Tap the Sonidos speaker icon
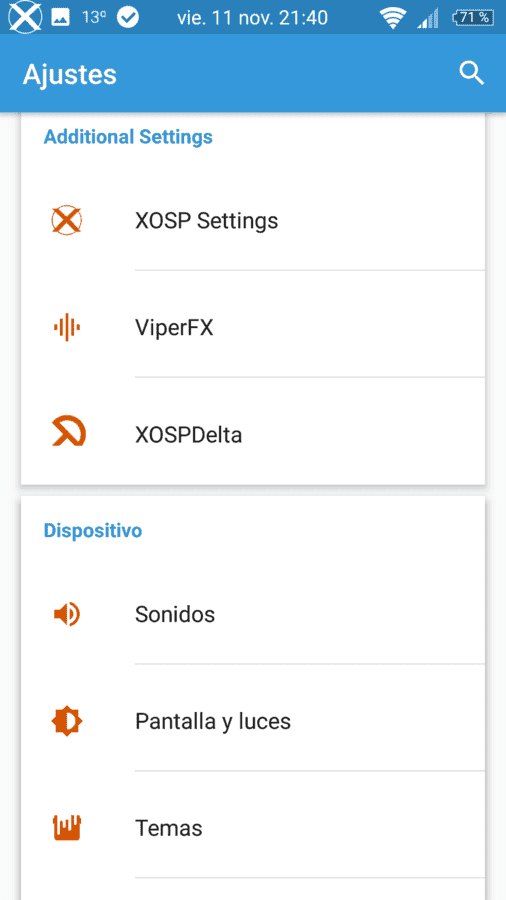The width and height of the screenshot is (506, 900). [x=67, y=615]
